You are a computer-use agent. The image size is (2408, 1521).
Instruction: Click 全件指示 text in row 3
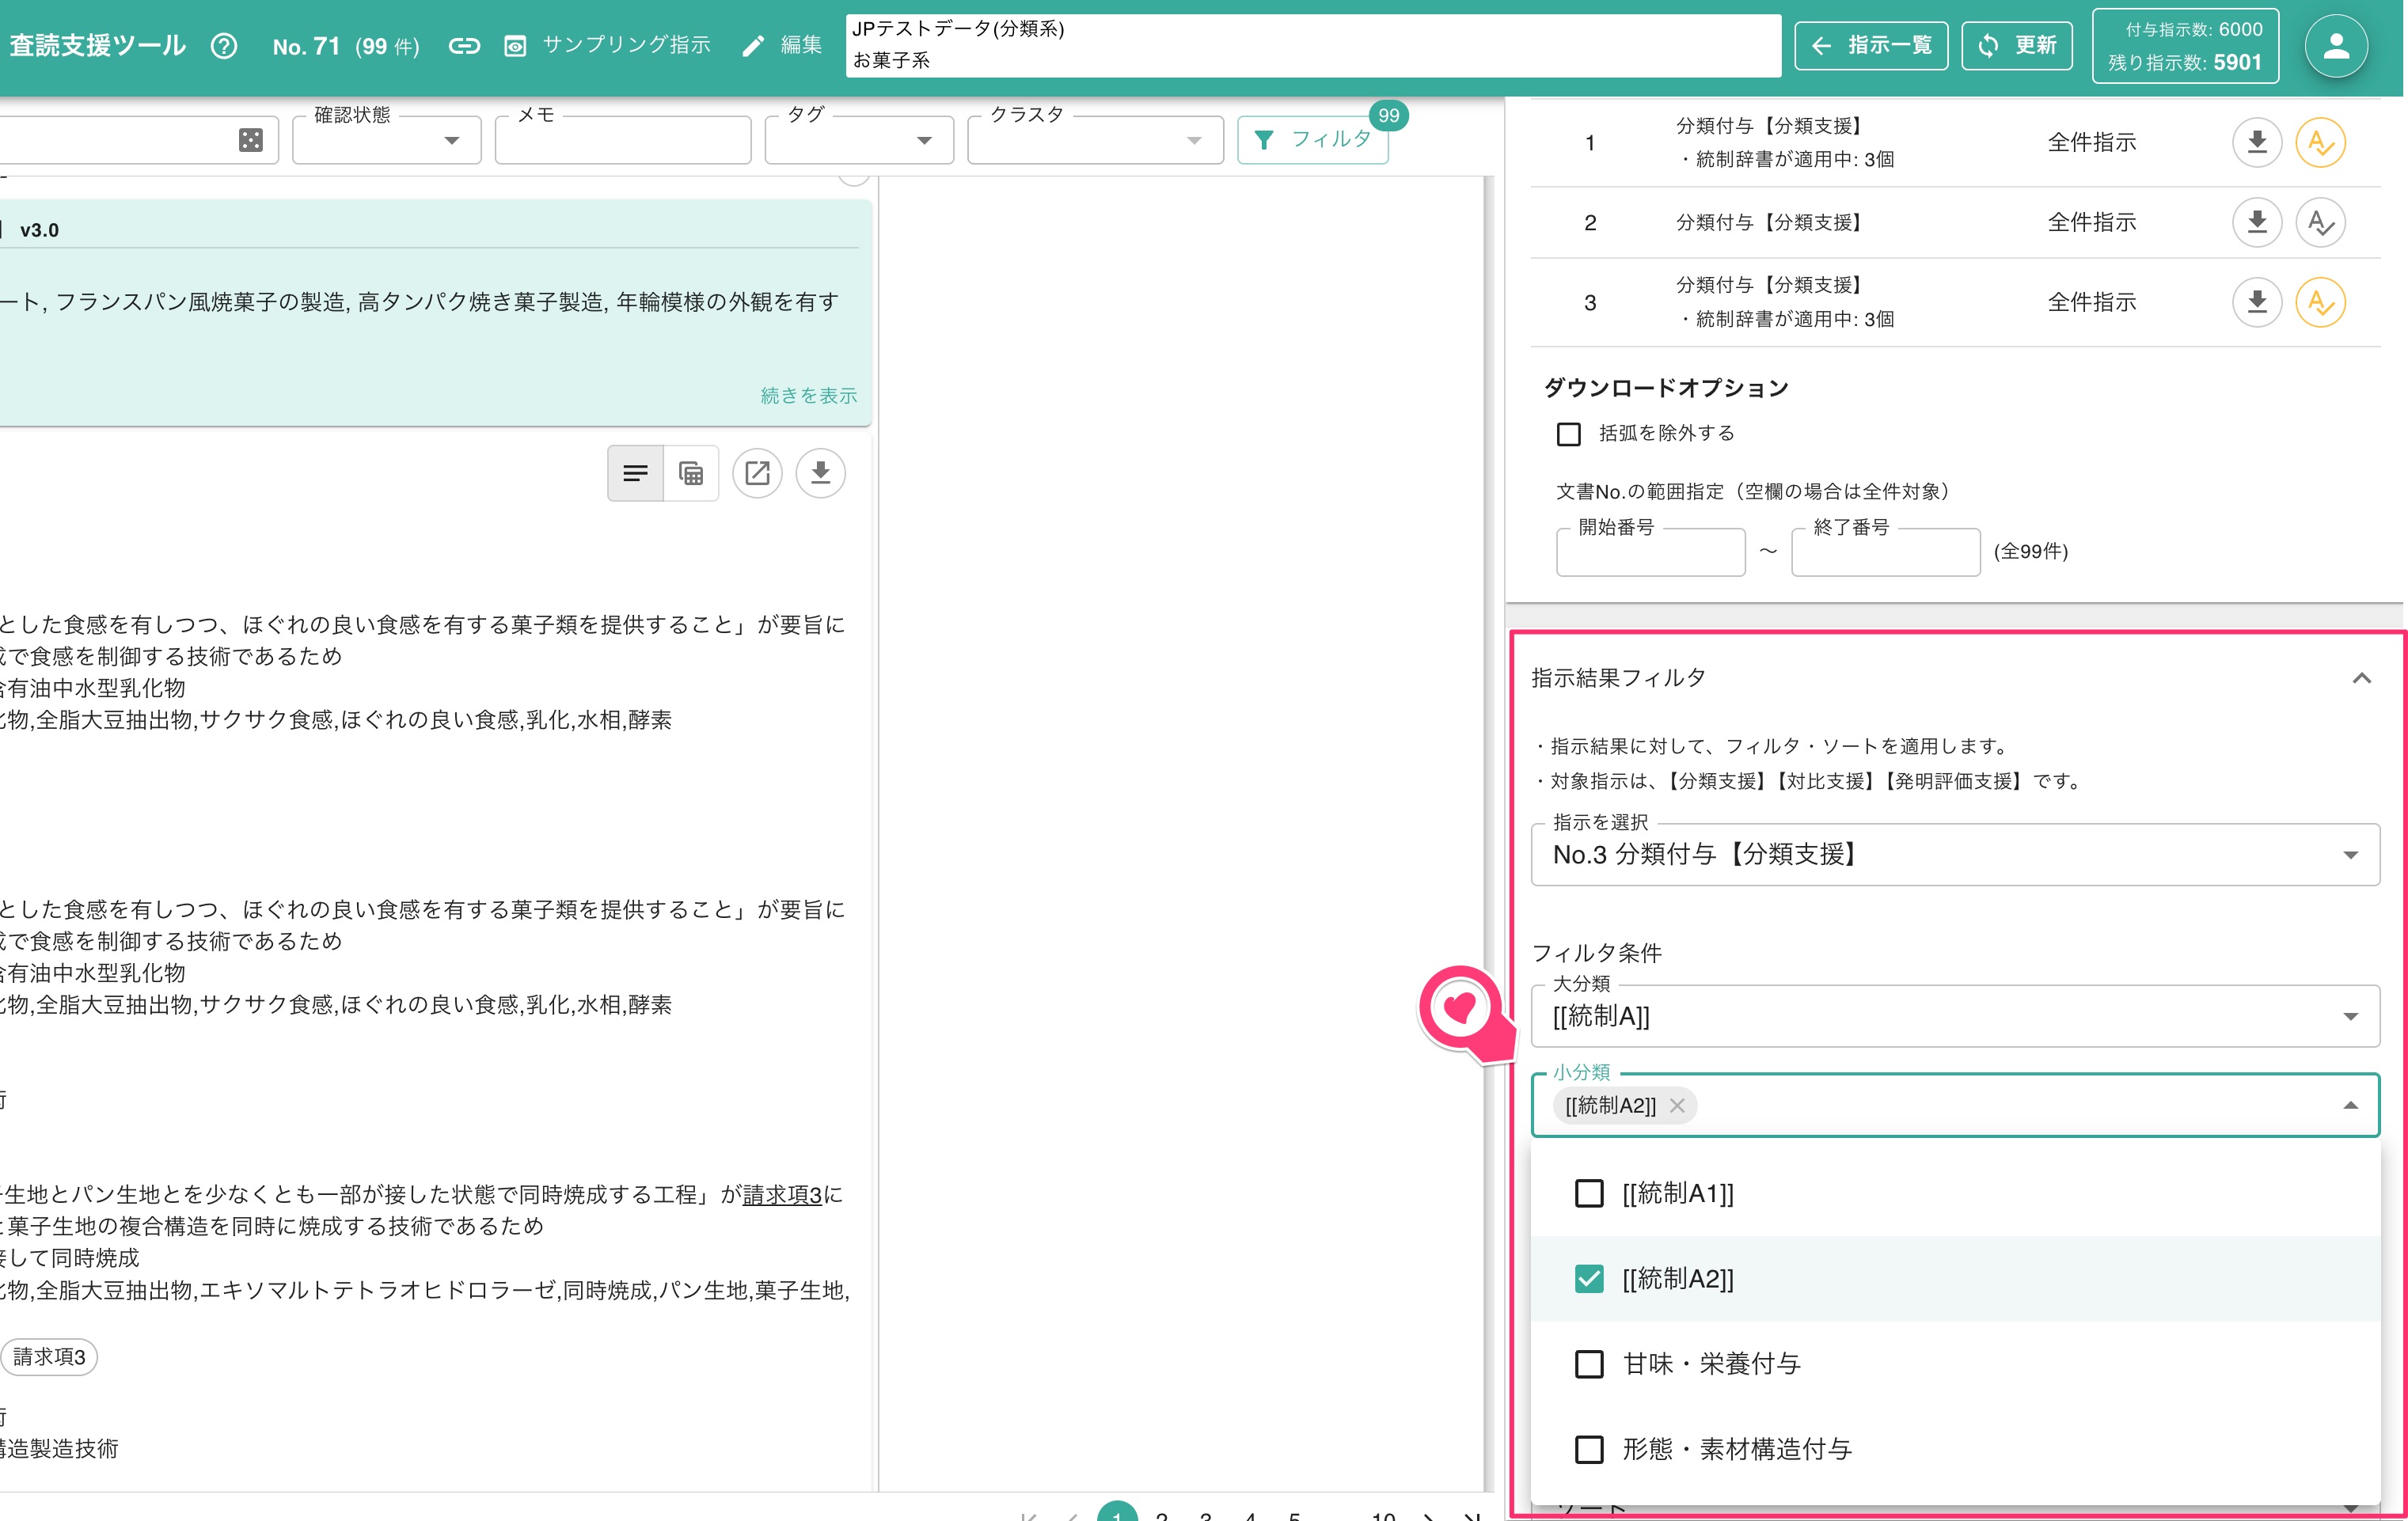[x=2091, y=302]
